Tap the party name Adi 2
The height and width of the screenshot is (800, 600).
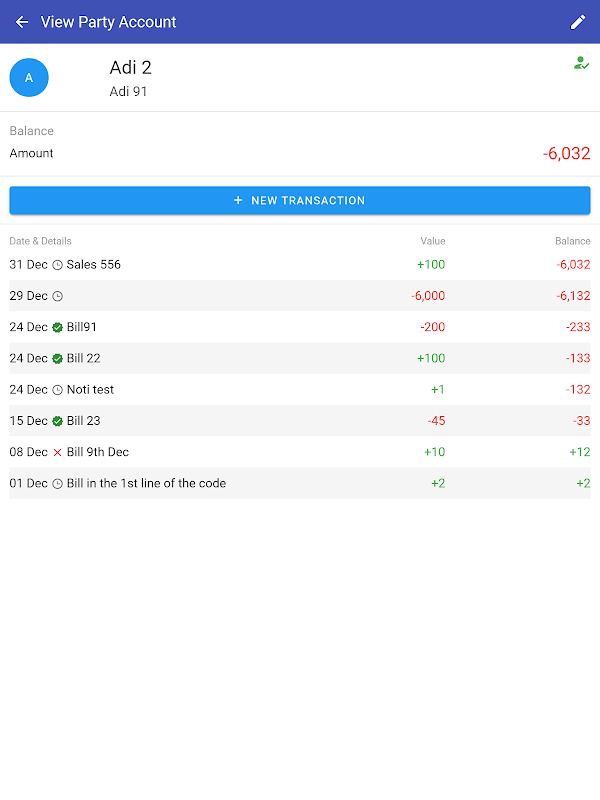tap(131, 67)
